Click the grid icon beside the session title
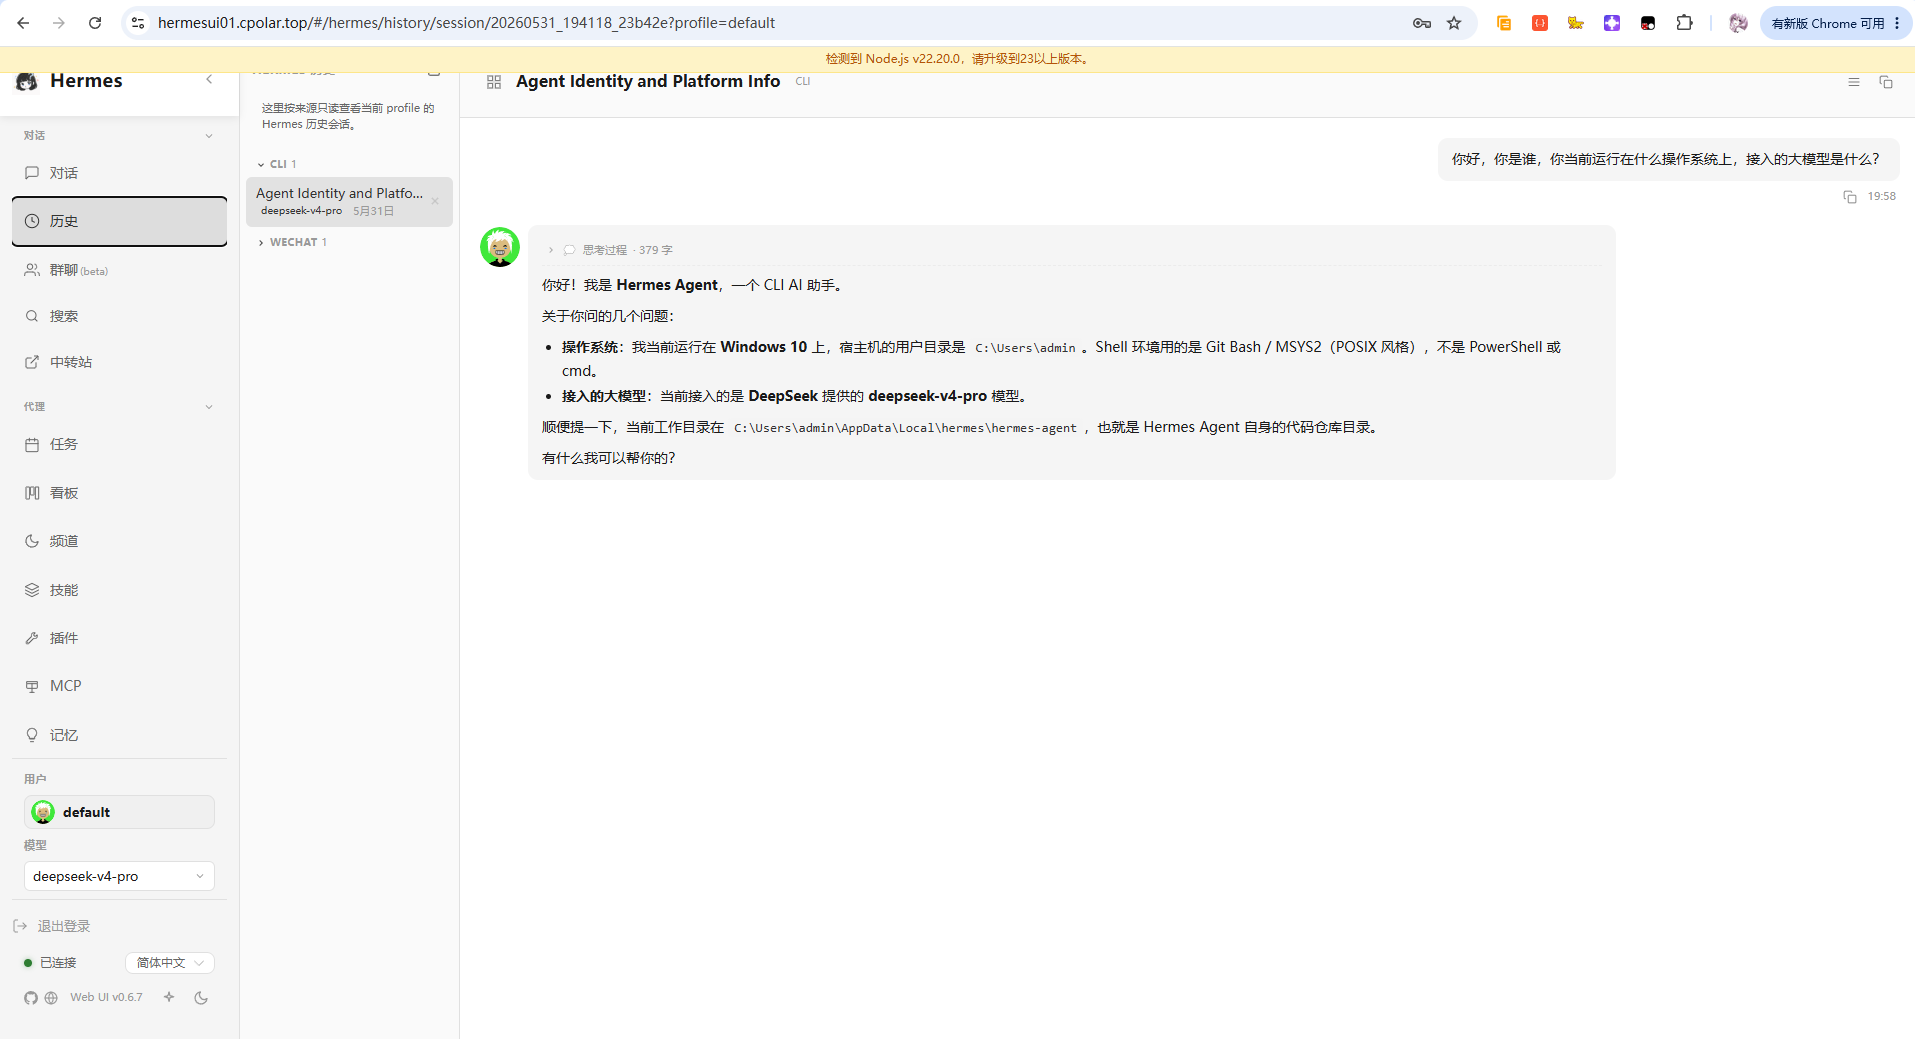 tap(494, 82)
